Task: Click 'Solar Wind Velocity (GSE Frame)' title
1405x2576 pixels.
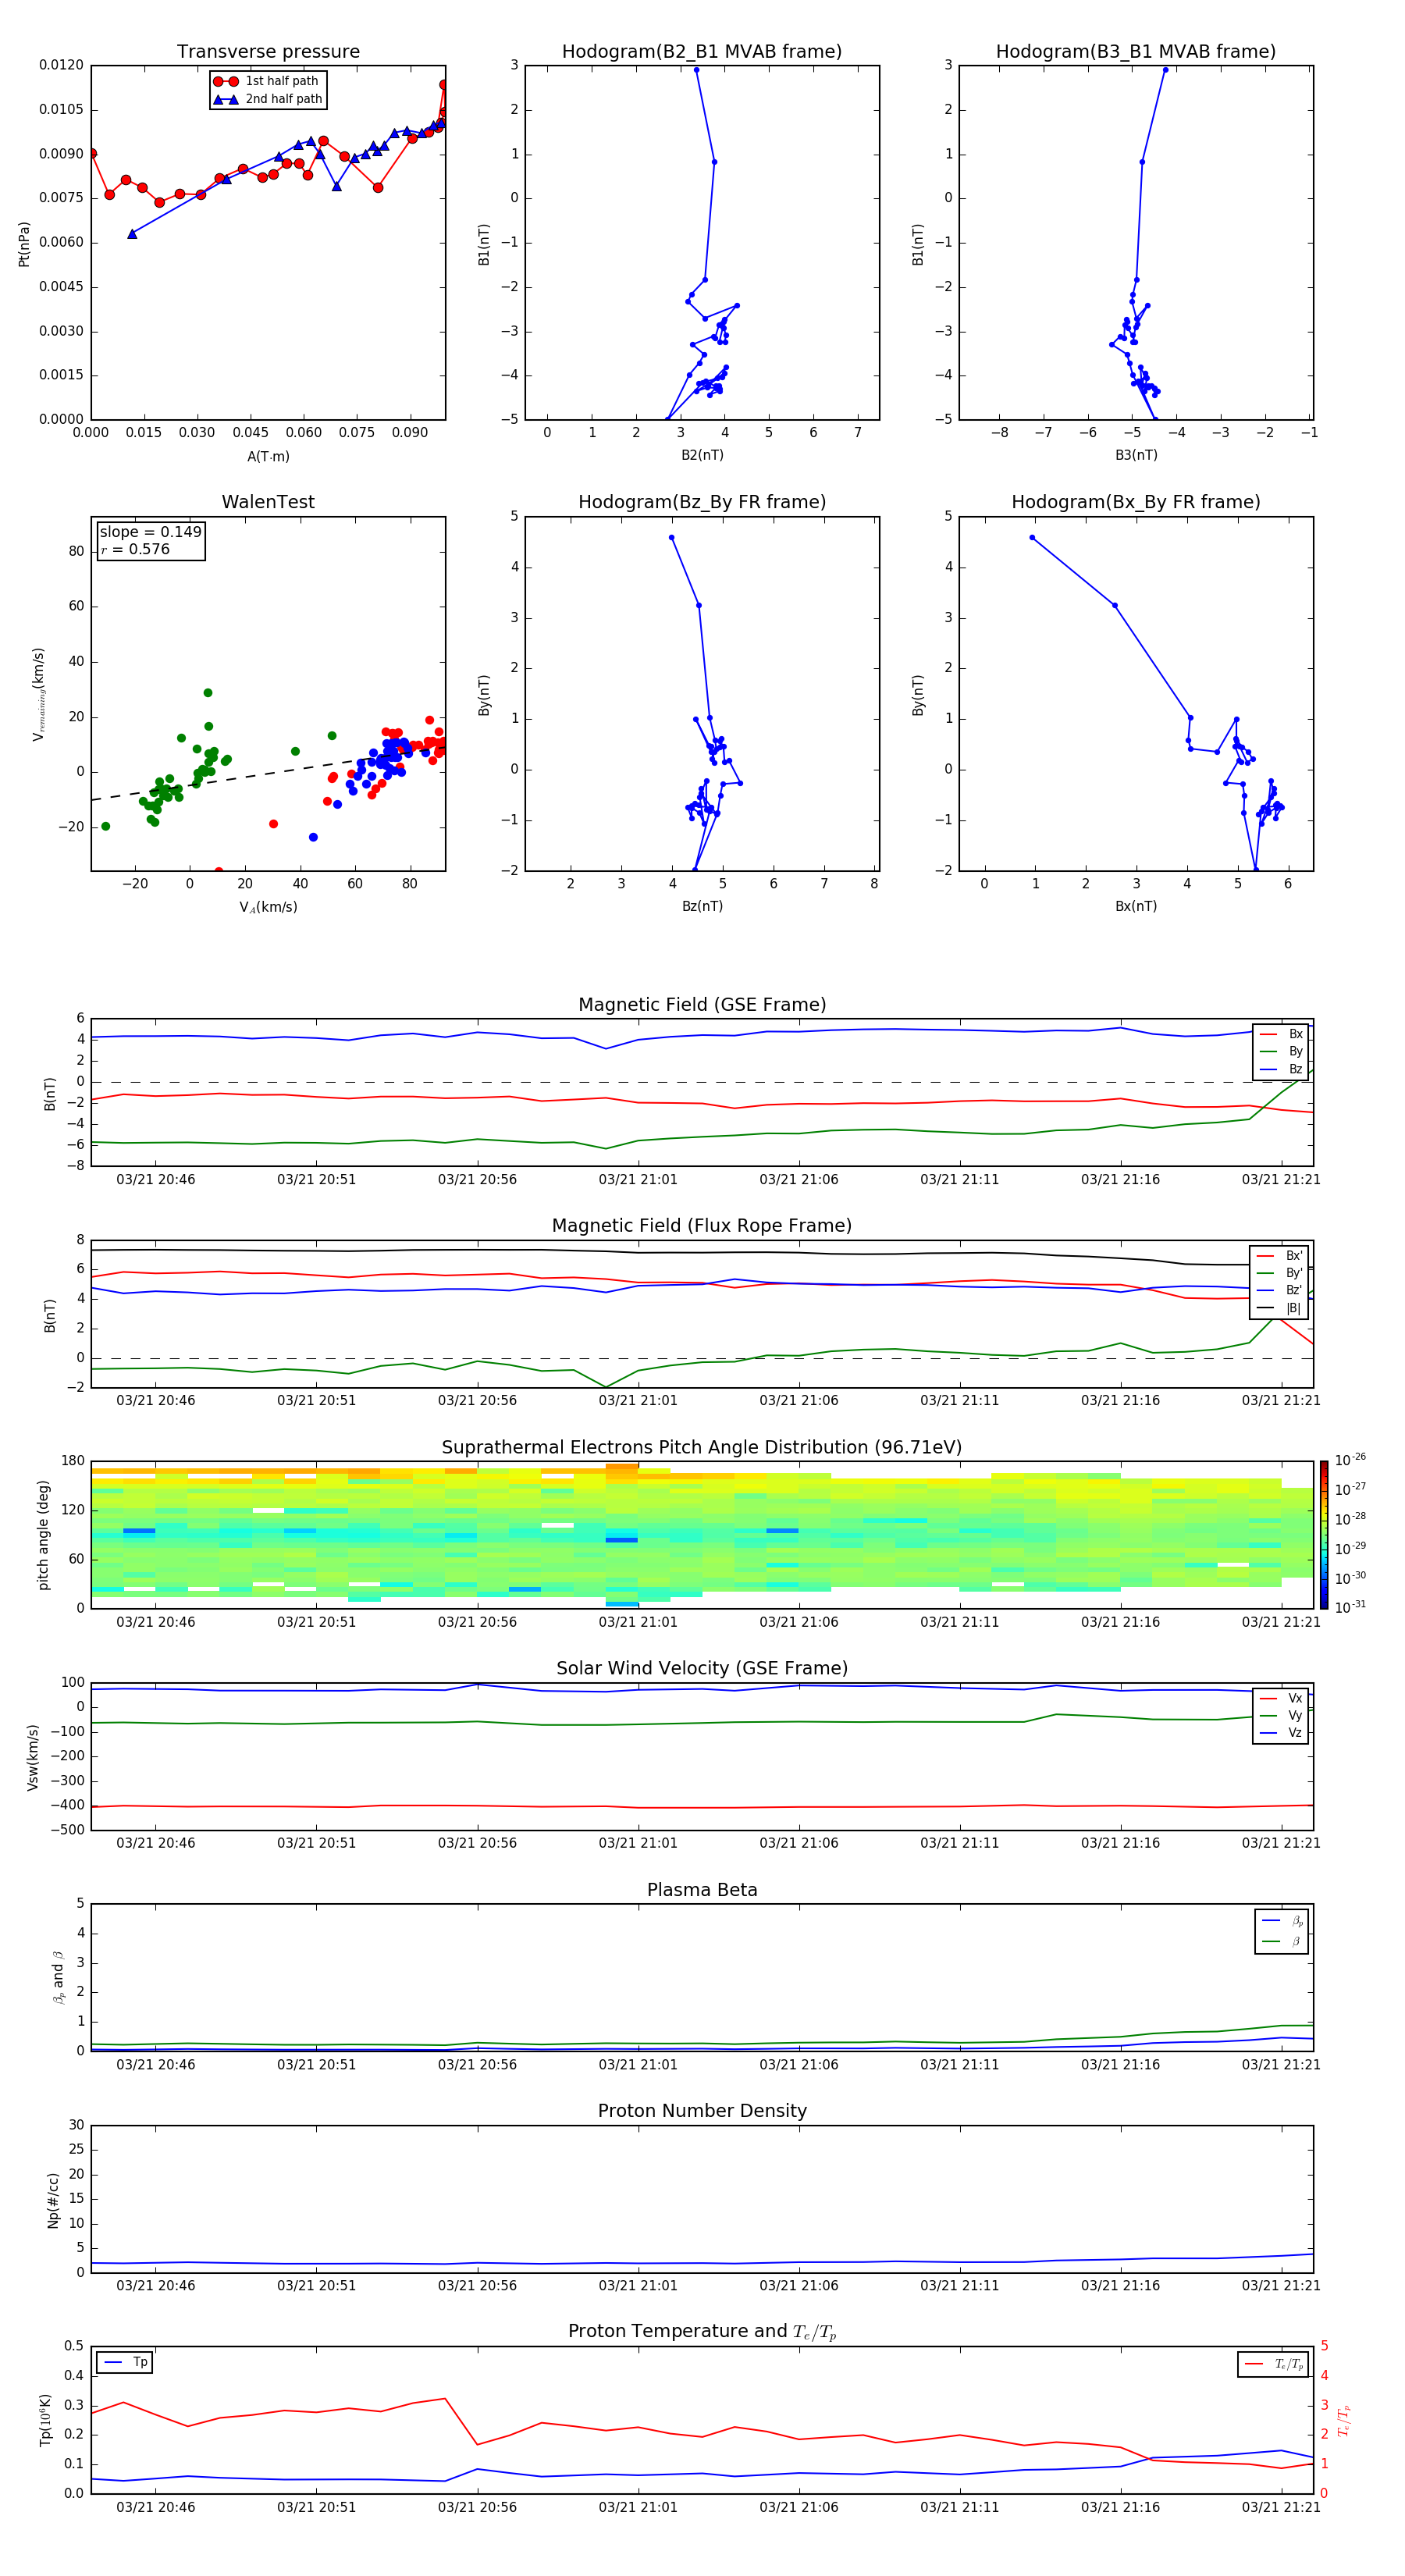Action: [702, 1669]
